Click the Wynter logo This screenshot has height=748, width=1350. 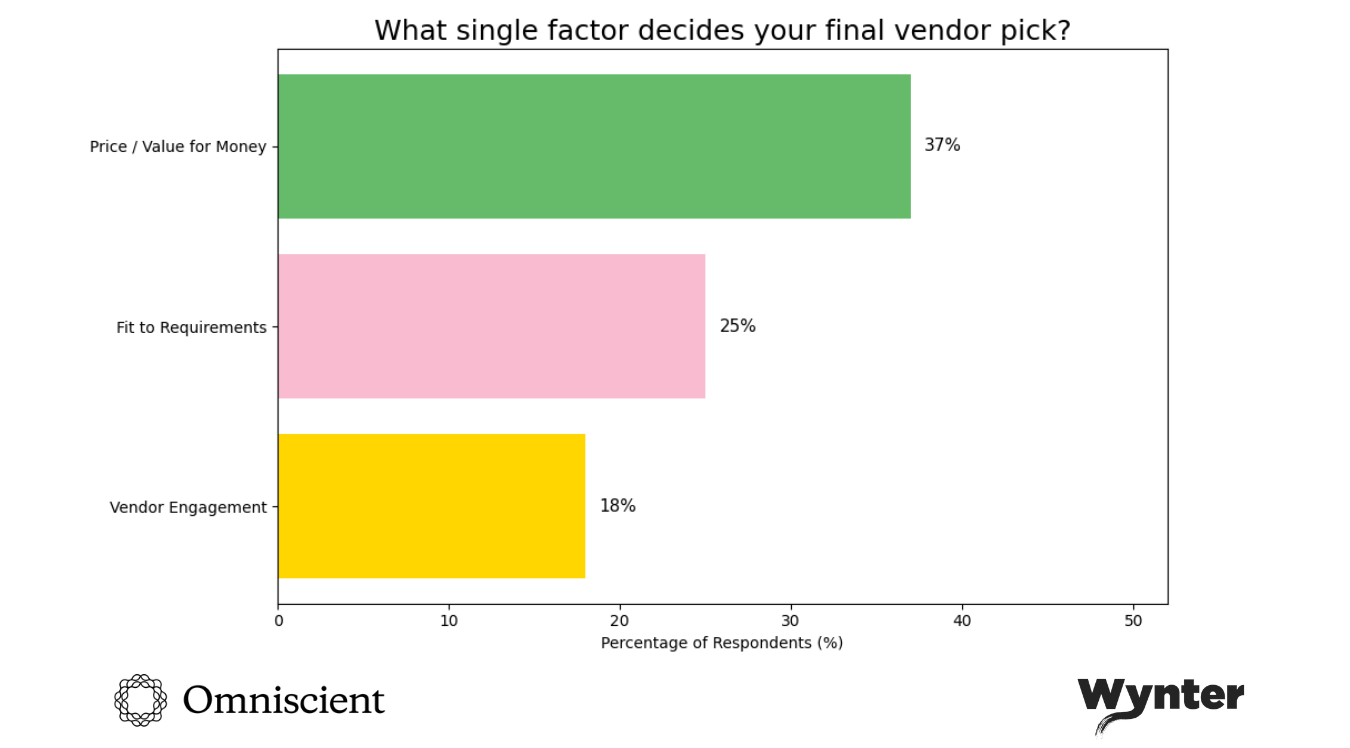pyautogui.click(x=1160, y=699)
